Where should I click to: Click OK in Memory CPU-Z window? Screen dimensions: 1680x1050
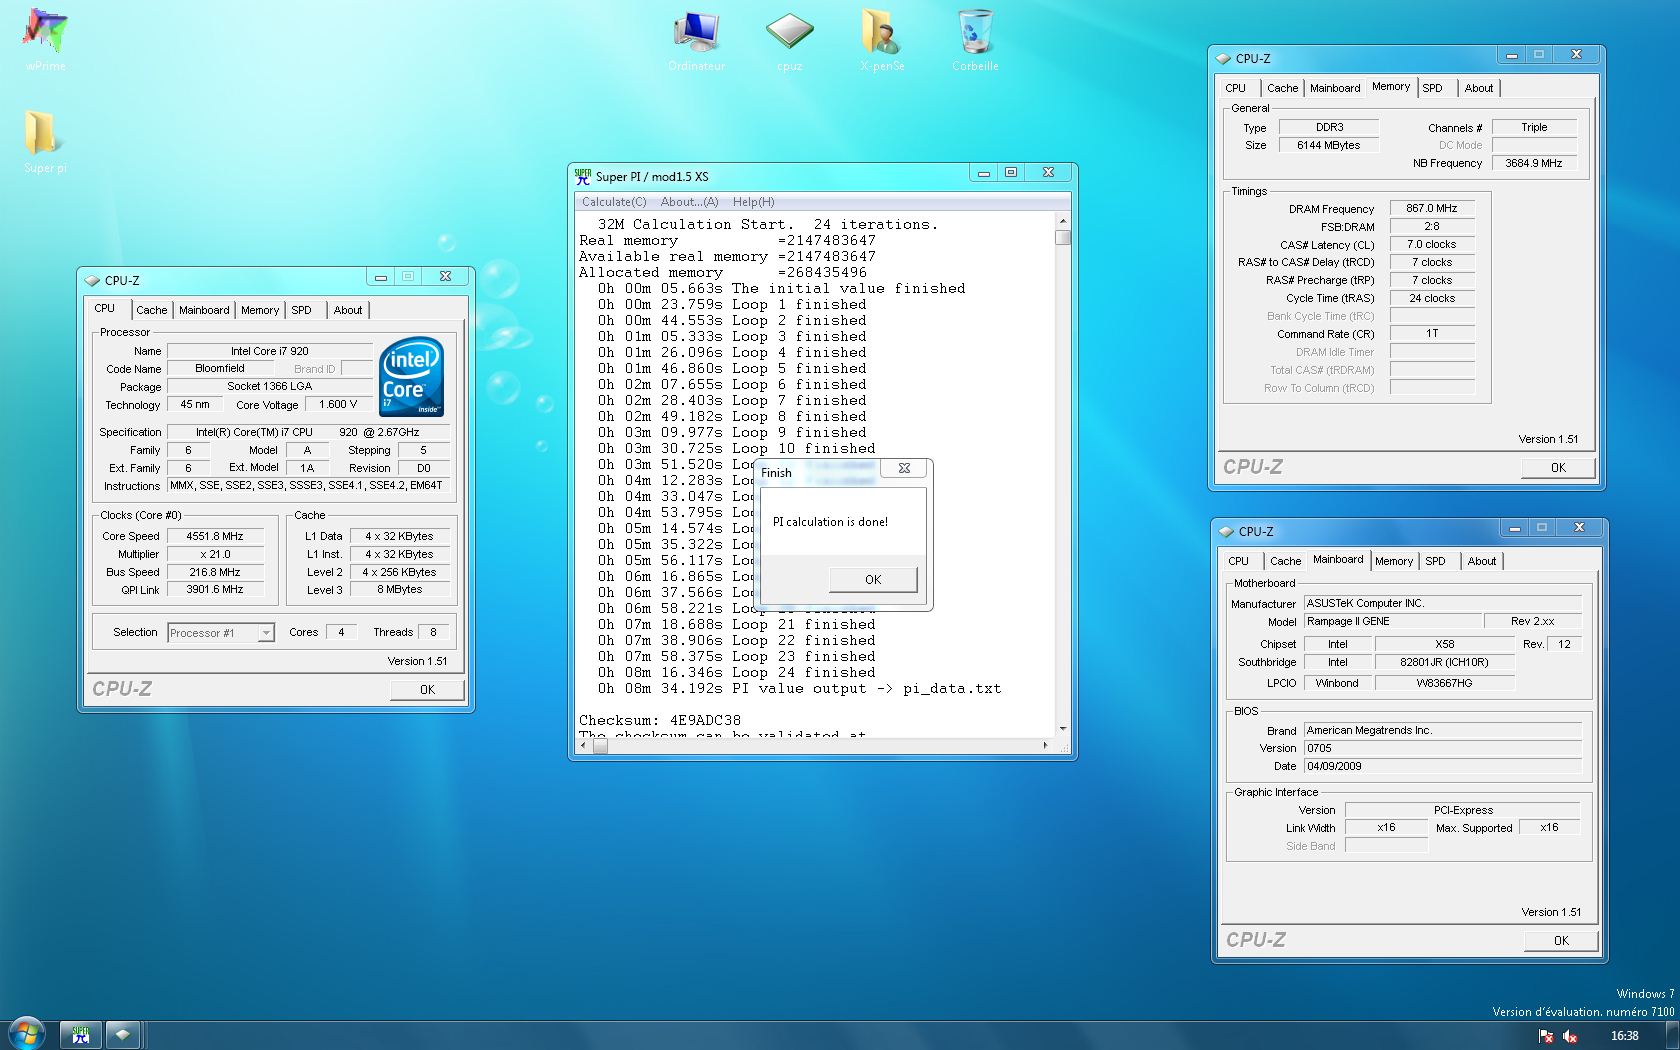(1558, 467)
